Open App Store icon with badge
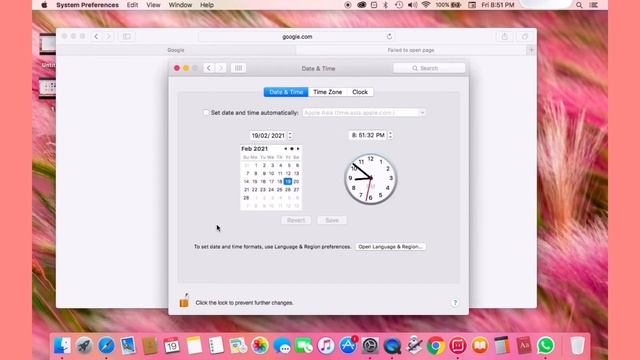The image size is (640, 360). pos(348,346)
